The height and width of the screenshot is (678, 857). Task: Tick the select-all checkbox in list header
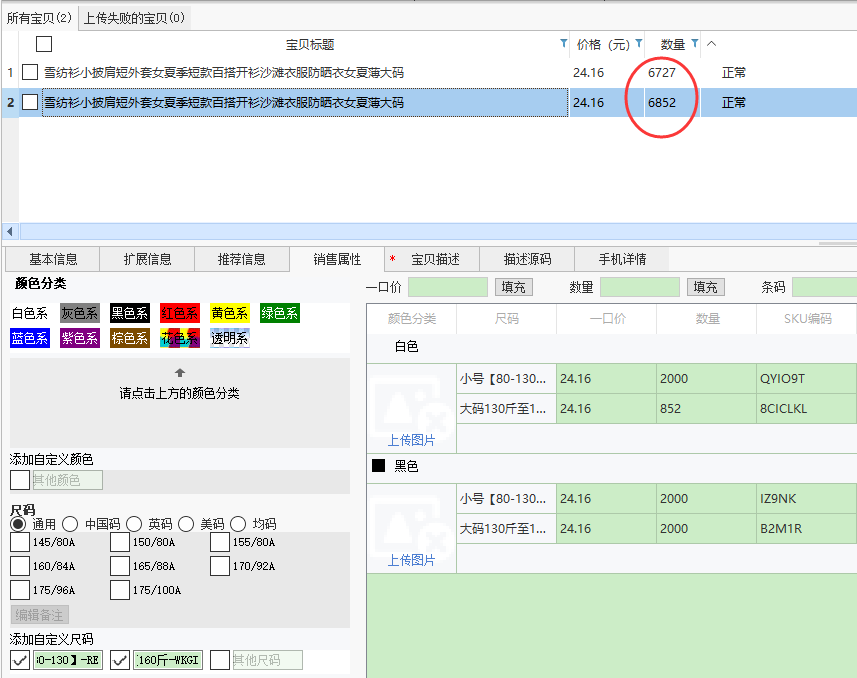pos(44,44)
